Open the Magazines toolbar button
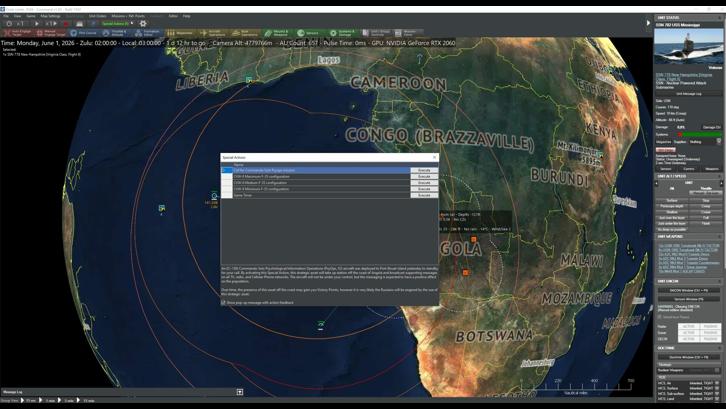 pyautogui.click(x=180, y=33)
